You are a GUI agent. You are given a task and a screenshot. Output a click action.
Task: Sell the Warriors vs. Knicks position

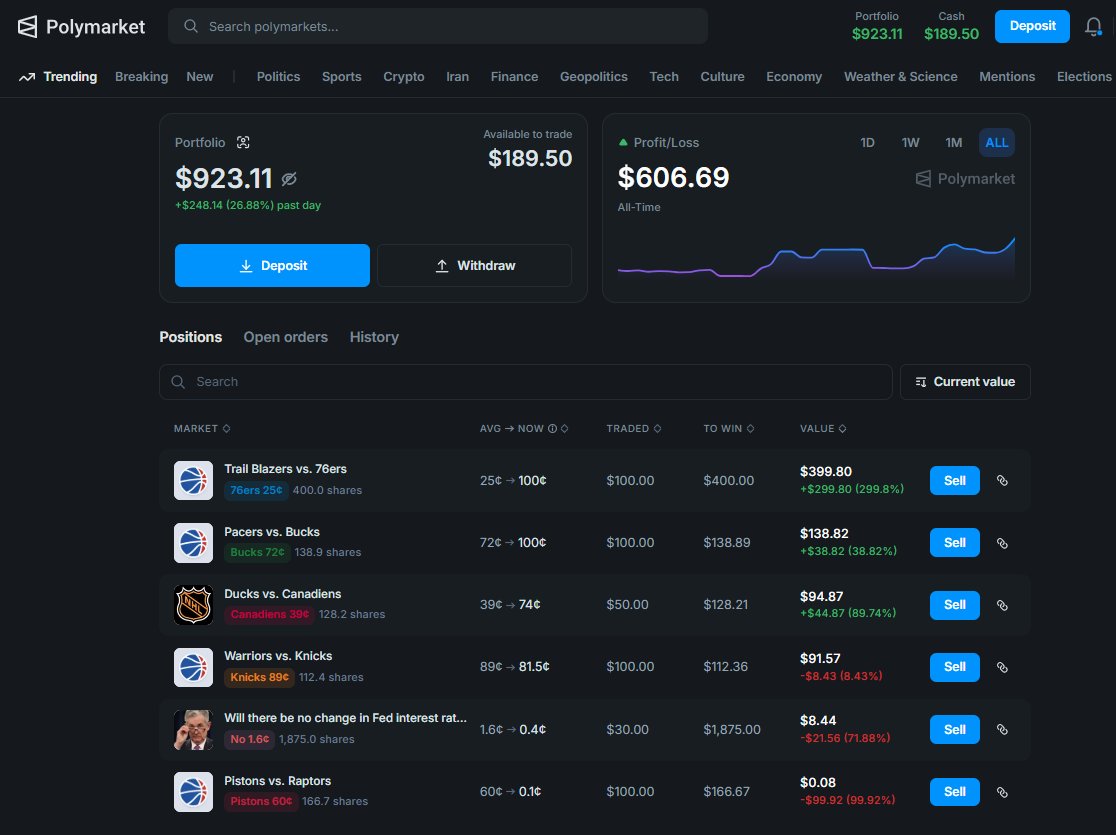tap(954, 668)
